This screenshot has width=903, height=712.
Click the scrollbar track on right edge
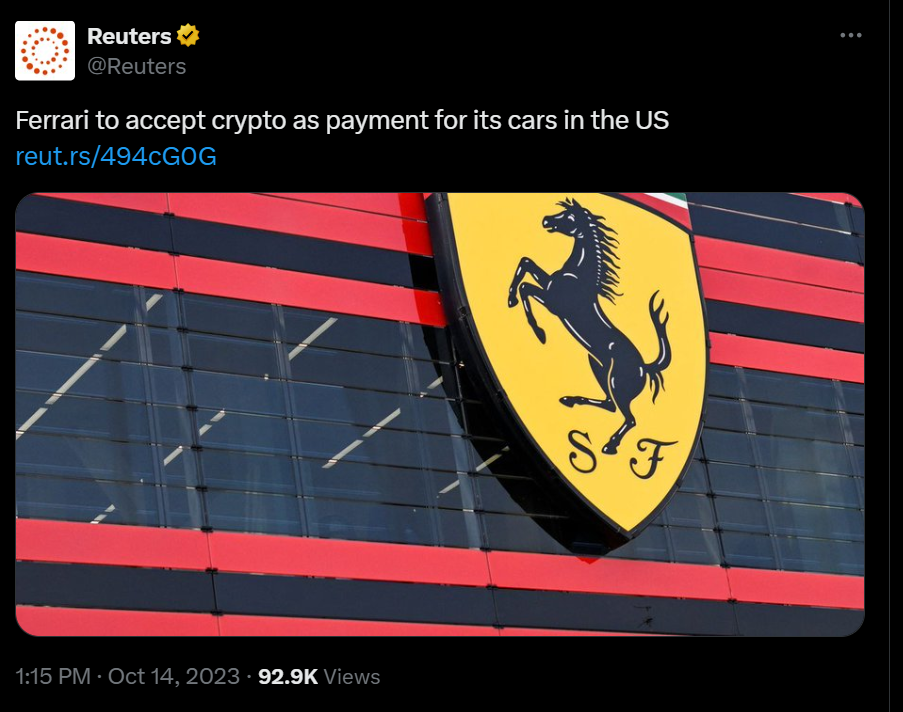coord(896,356)
